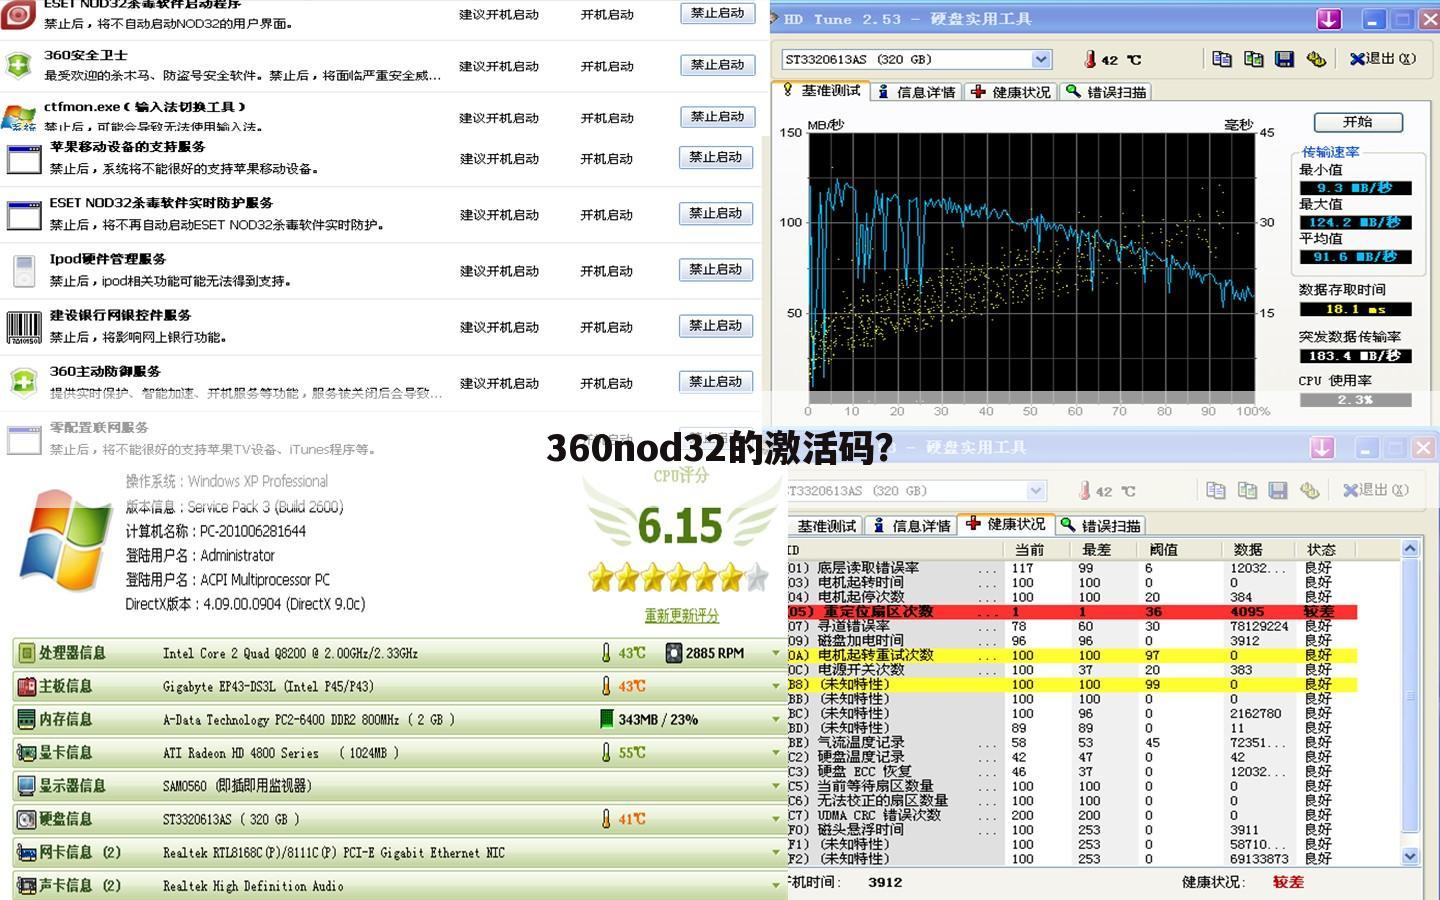Screen dimensions: 1440x900
Task: Click the 重新更新评分 link
Action: pyautogui.click(x=681, y=616)
